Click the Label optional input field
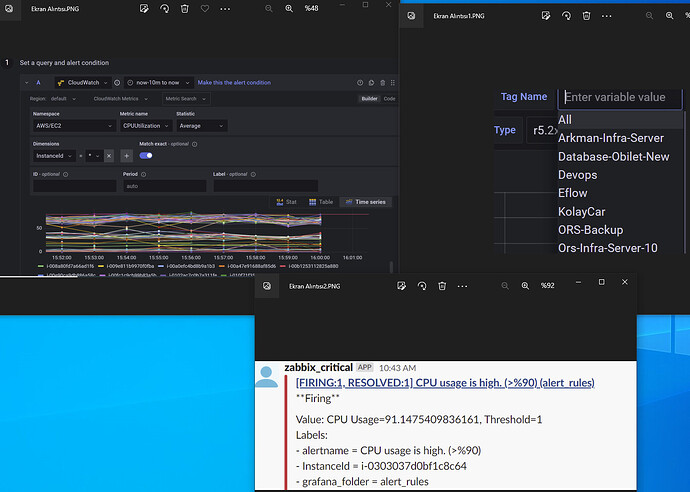The height and width of the screenshot is (492, 690). coord(265,186)
